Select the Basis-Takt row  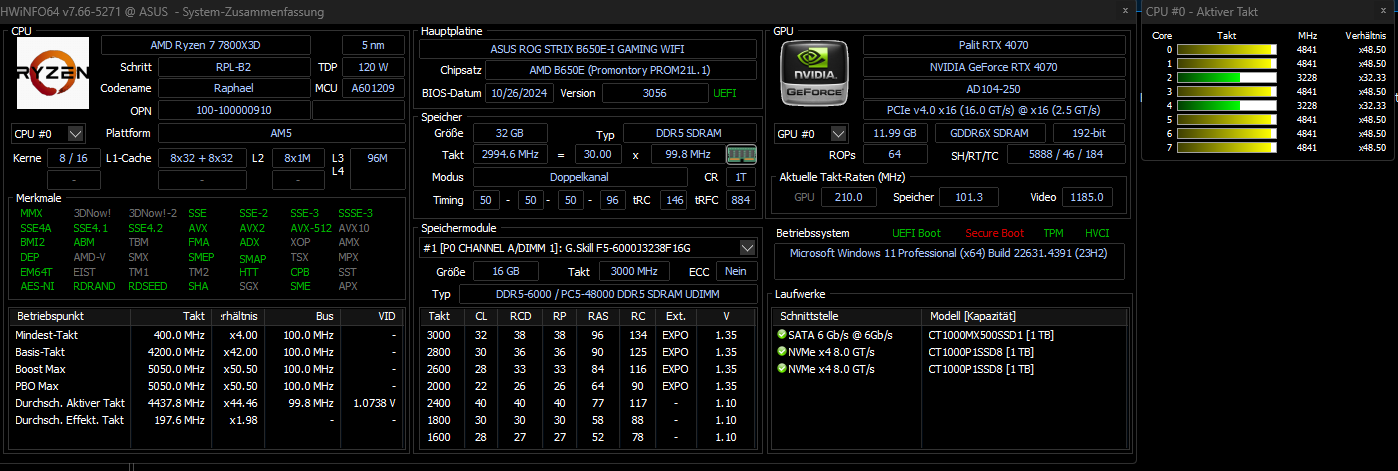(206, 352)
